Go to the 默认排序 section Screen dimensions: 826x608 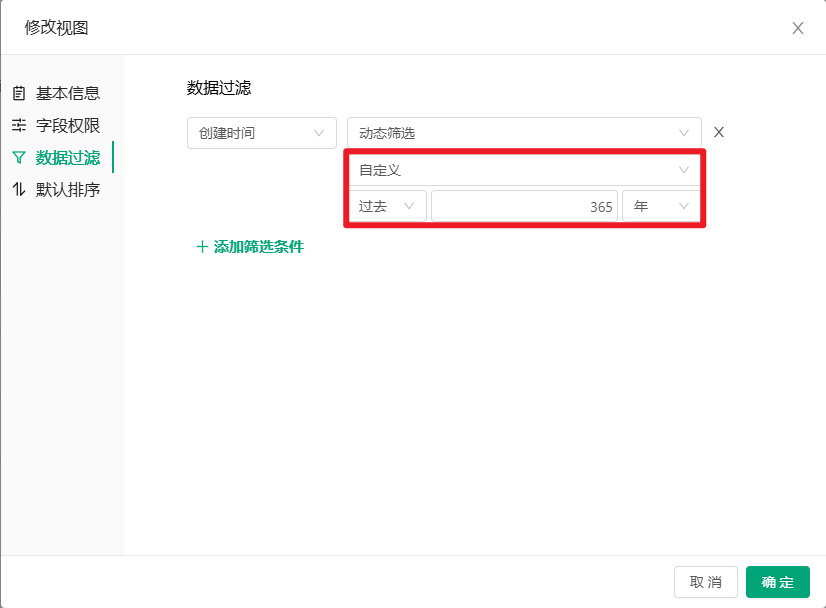pyautogui.click(x=67, y=190)
